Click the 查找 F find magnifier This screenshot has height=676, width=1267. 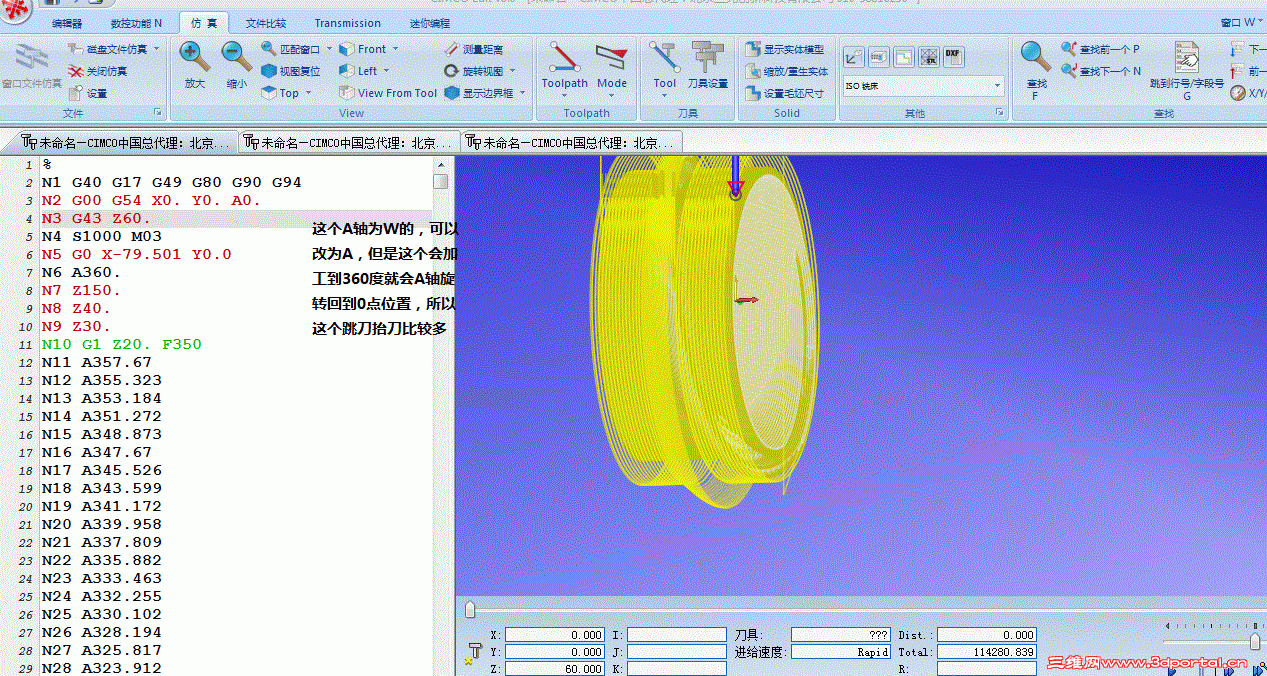tap(1036, 69)
